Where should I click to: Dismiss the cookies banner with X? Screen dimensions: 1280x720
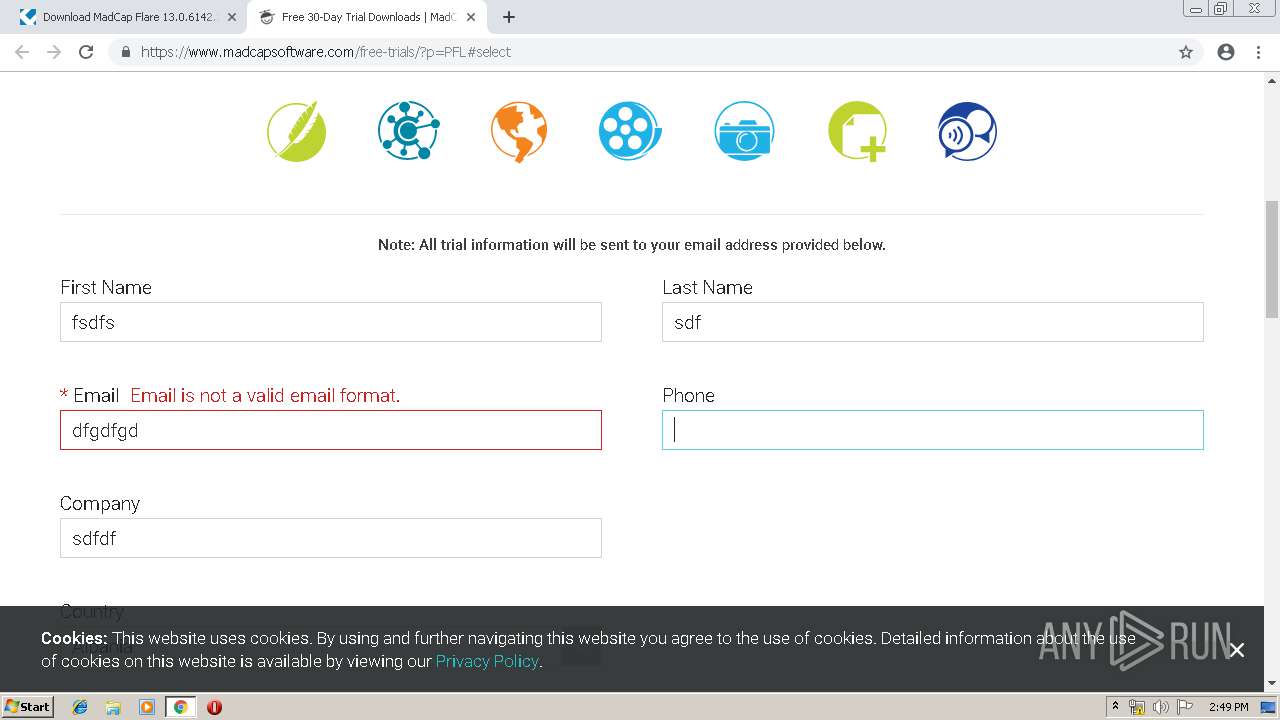tap(1237, 650)
